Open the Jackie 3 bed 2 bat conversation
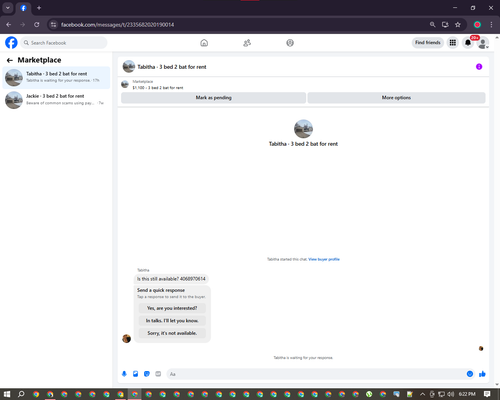 click(x=56, y=100)
